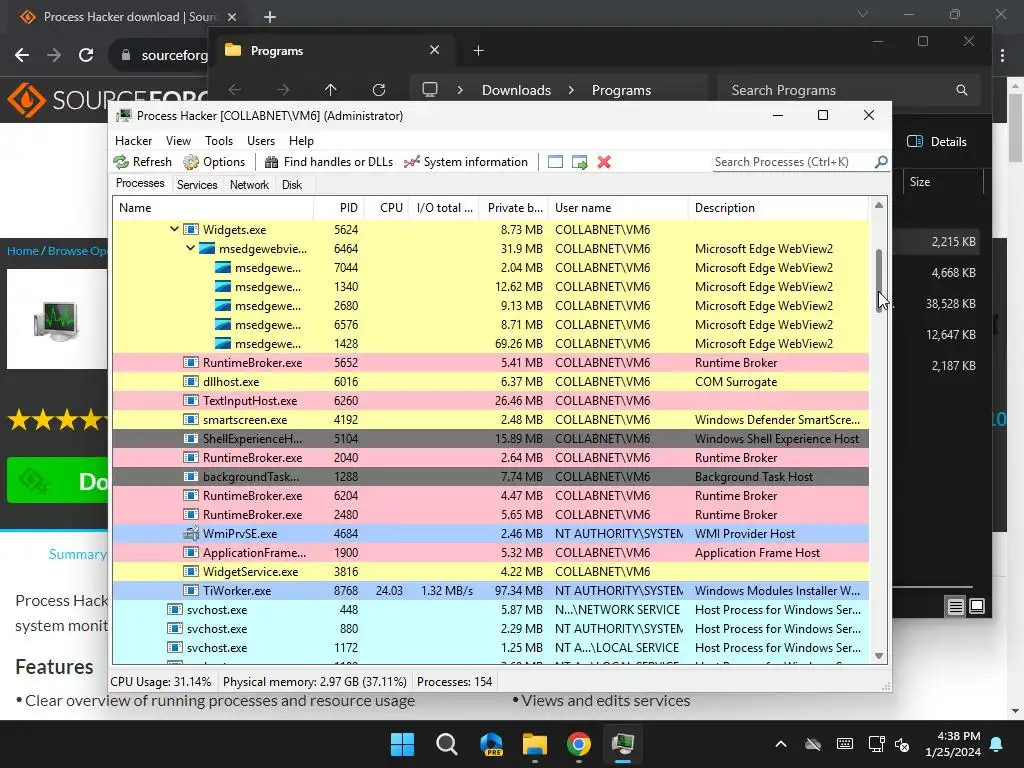This screenshot has height=768, width=1024.
Task: Click the find window icon in toolbar
Action: click(x=555, y=162)
